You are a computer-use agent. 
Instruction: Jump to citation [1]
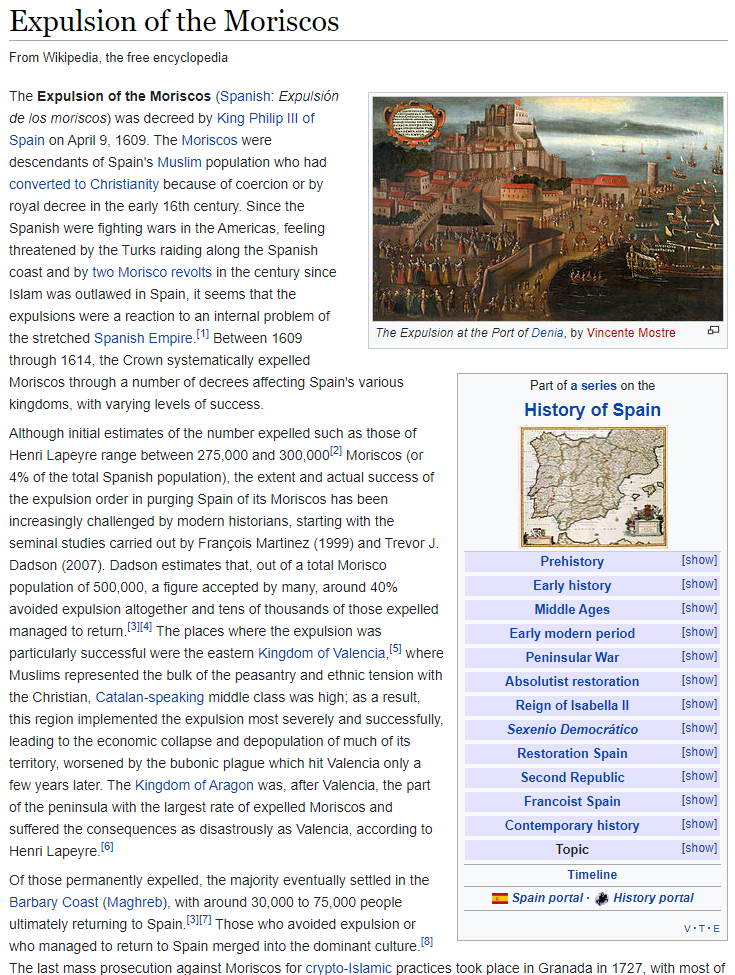click(x=203, y=334)
